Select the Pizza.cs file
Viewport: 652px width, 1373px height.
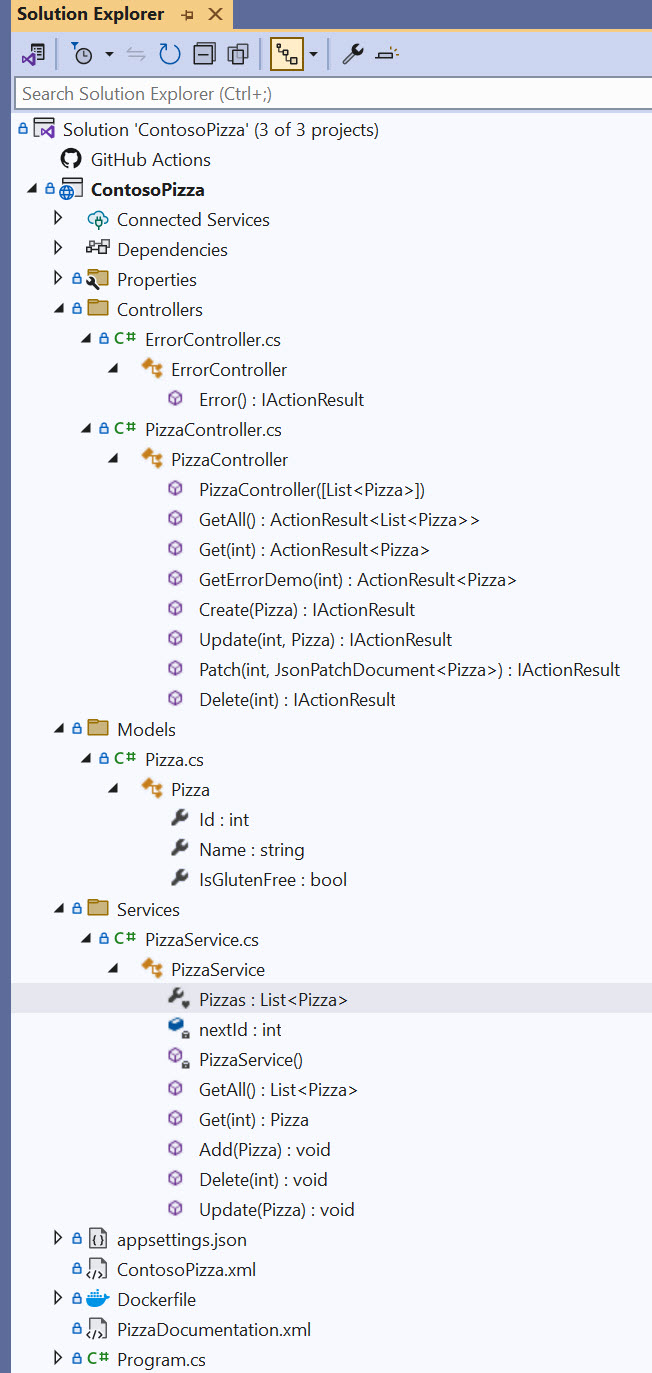click(174, 759)
